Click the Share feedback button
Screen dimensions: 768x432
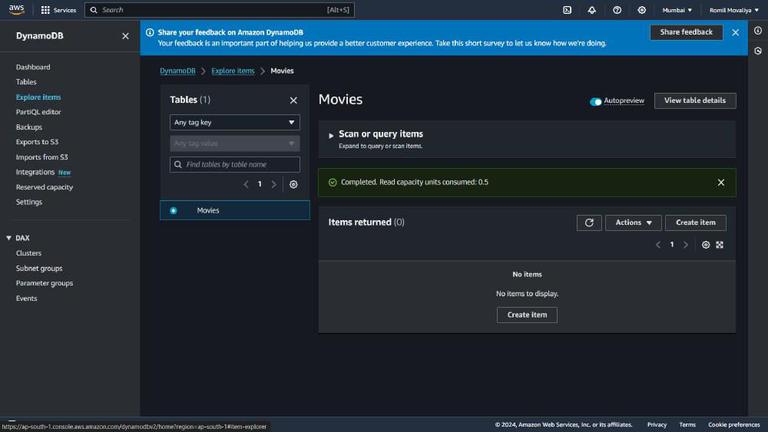(686, 32)
